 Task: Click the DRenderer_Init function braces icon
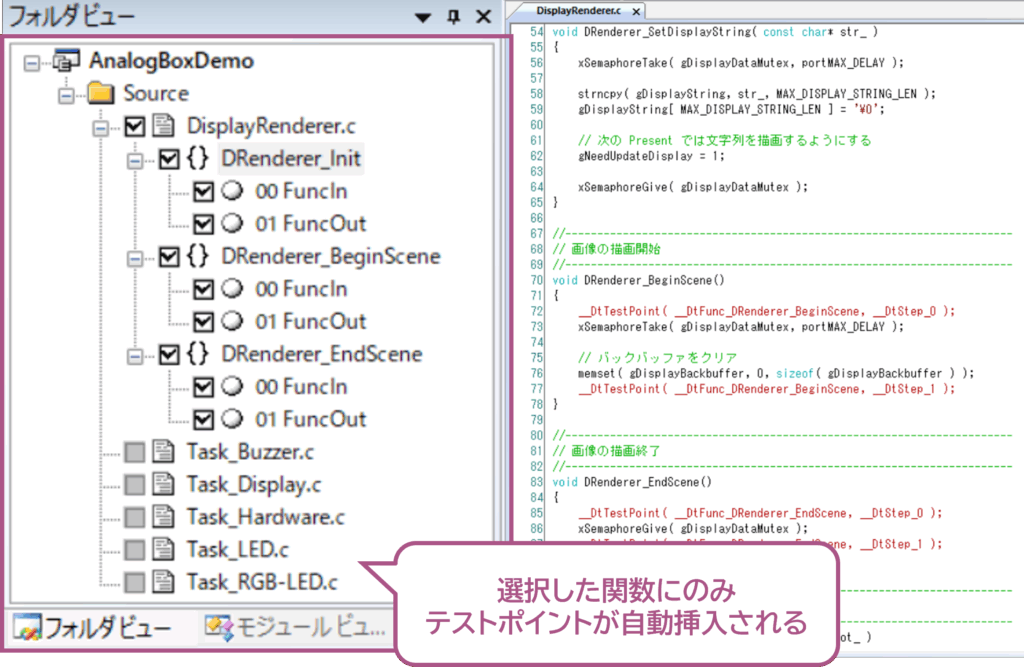[198, 159]
